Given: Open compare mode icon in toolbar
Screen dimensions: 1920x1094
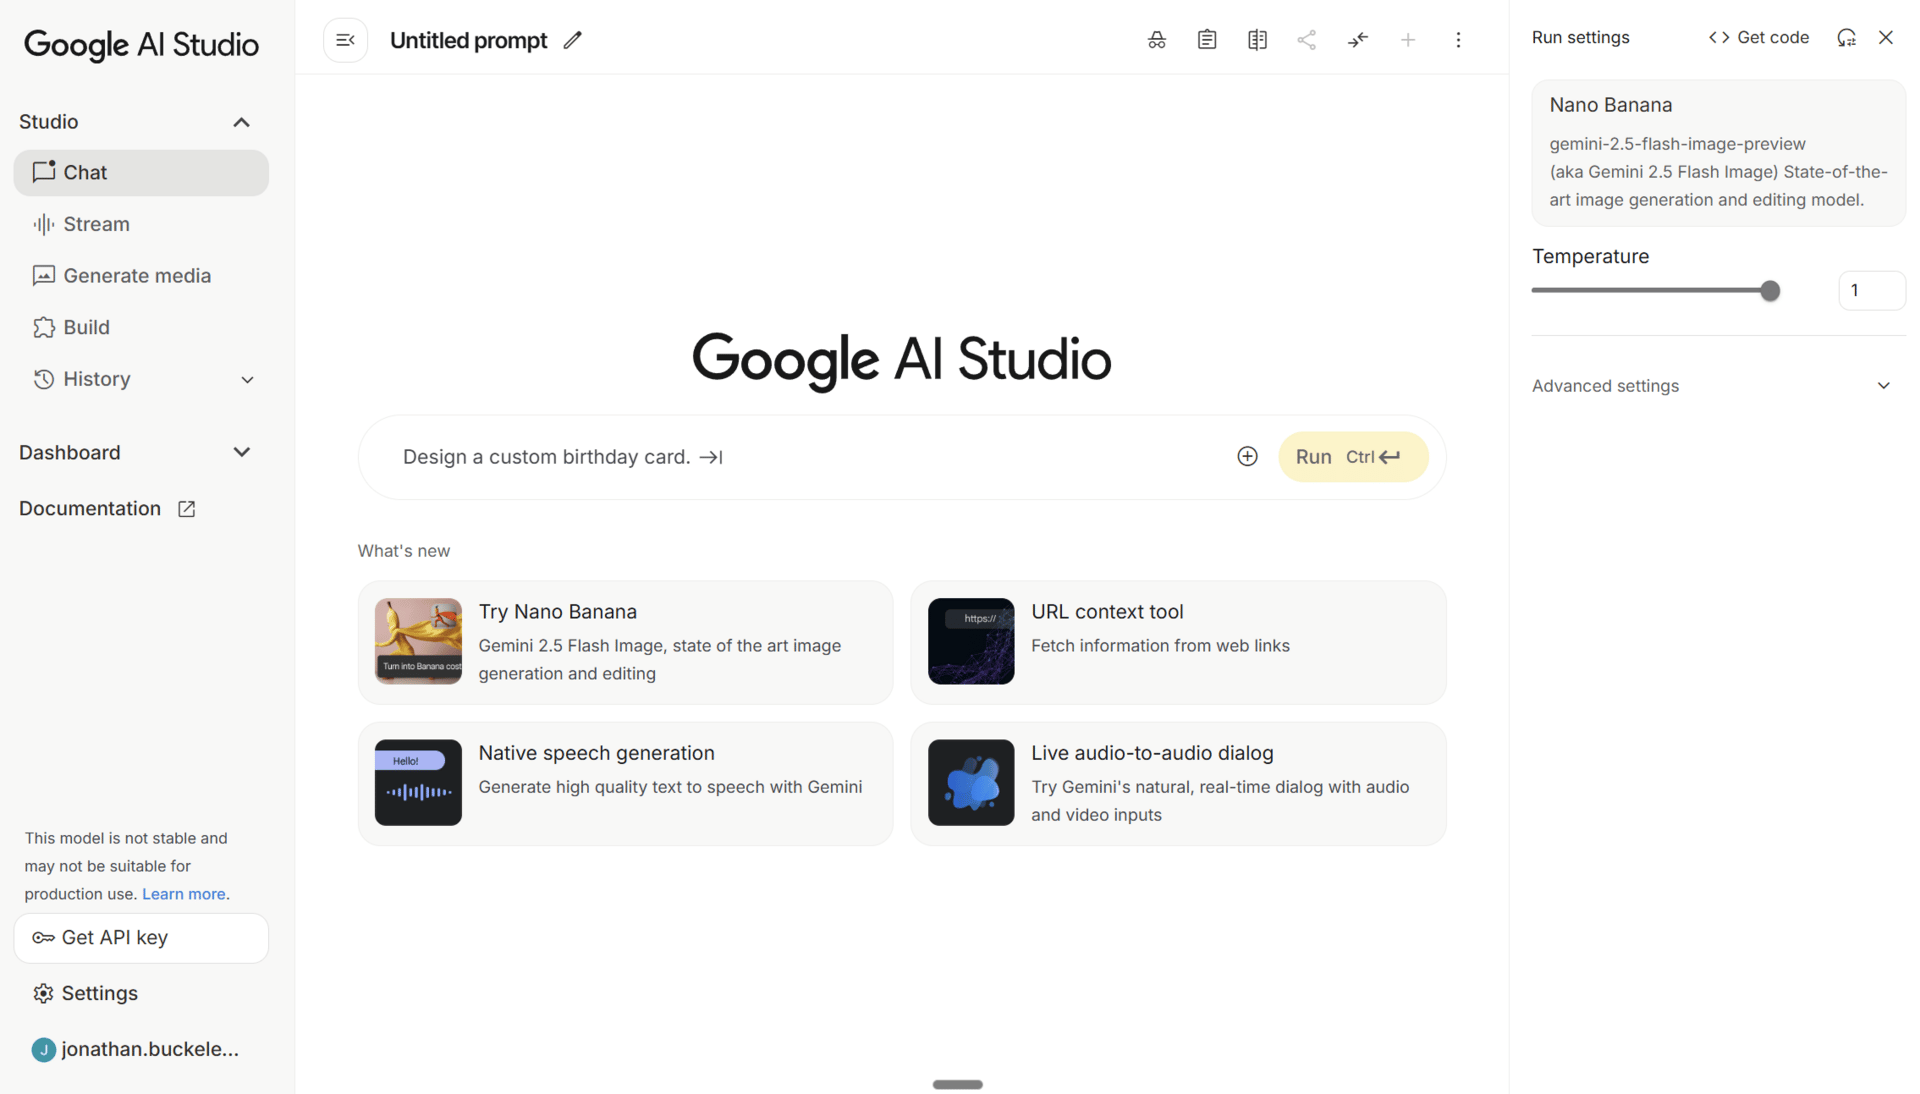Looking at the screenshot, I should 1257,40.
